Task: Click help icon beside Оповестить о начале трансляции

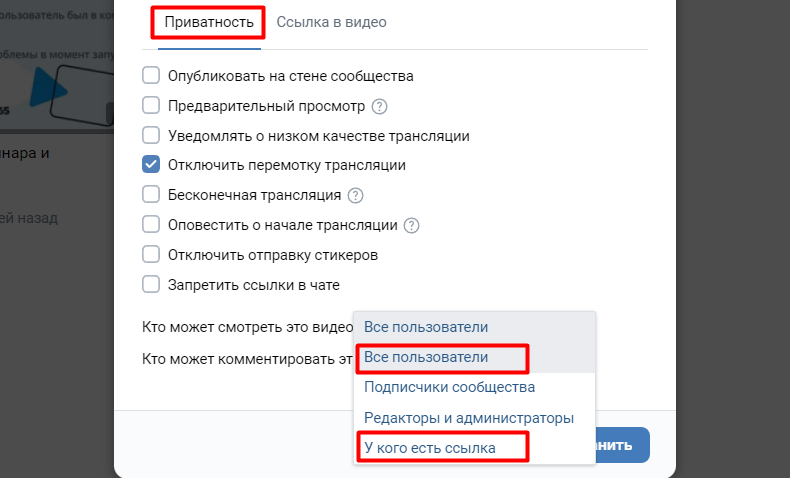Action: [411, 226]
